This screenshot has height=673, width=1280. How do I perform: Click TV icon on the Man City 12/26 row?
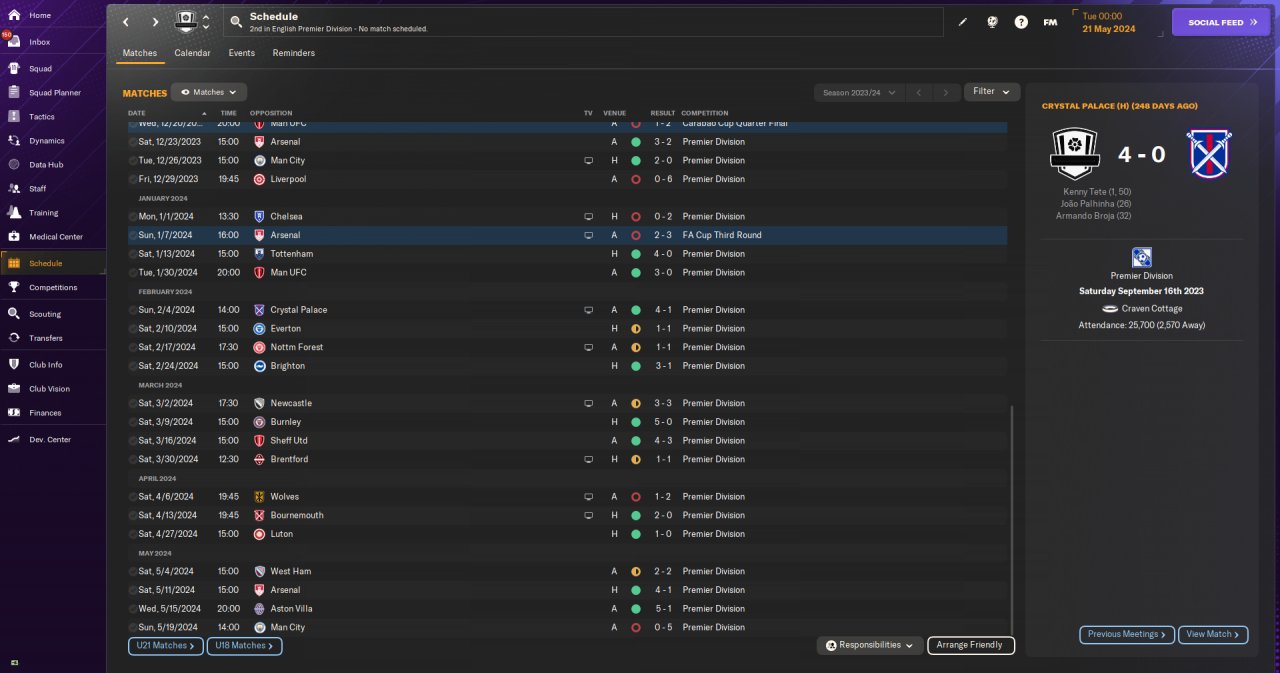tap(589, 160)
